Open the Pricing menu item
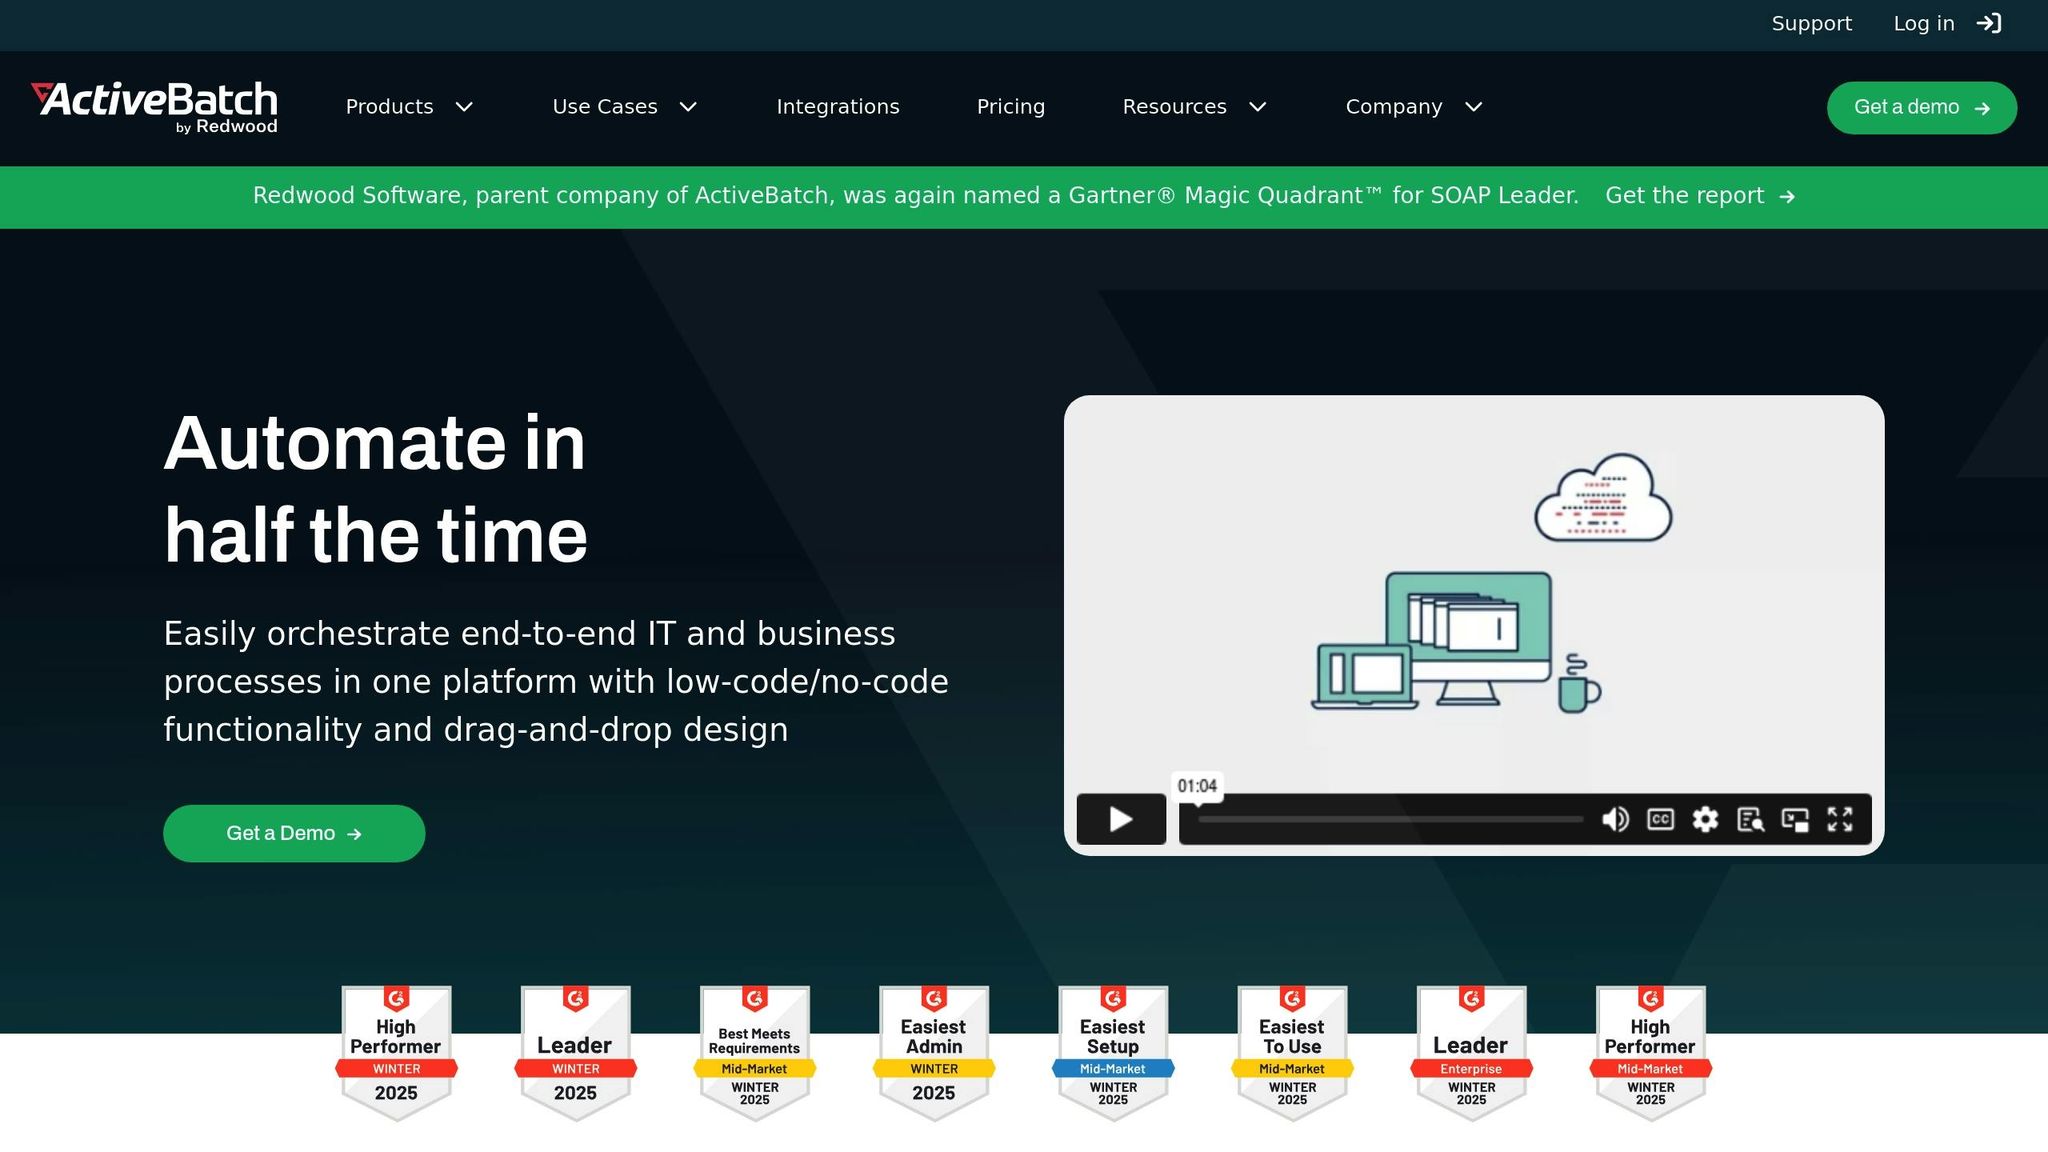Viewport: 2048px width, 1152px height. [x=1010, y=107]
